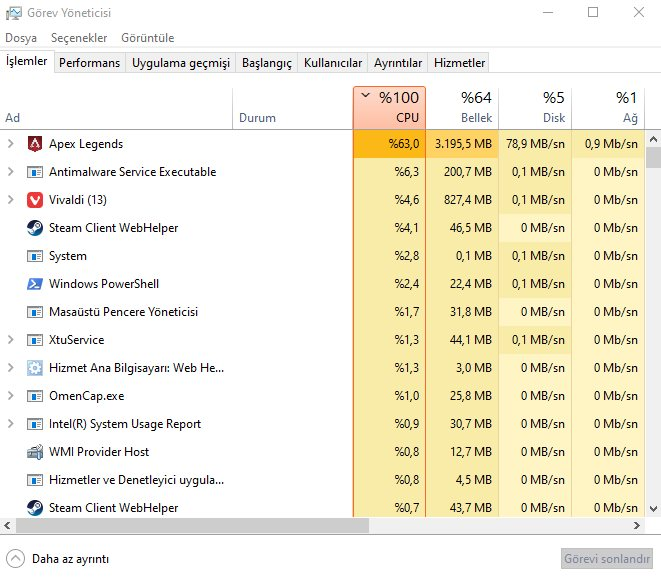Click the vertical scrollbar up arrow

coord(653,139)
